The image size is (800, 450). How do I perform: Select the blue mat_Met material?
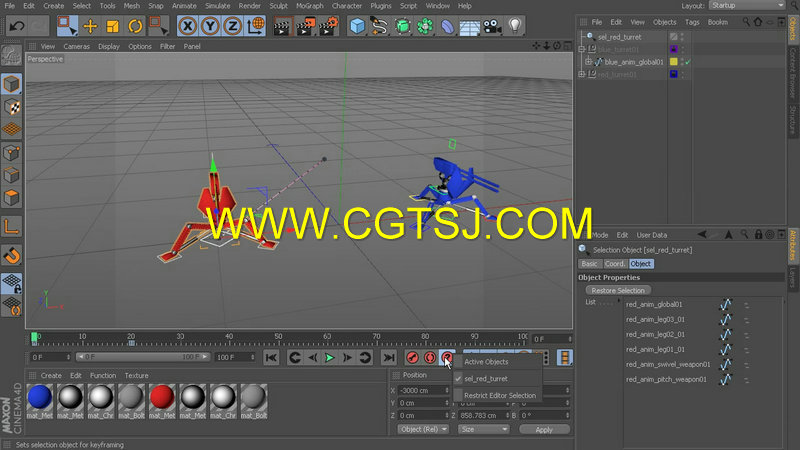click(40, 397)
